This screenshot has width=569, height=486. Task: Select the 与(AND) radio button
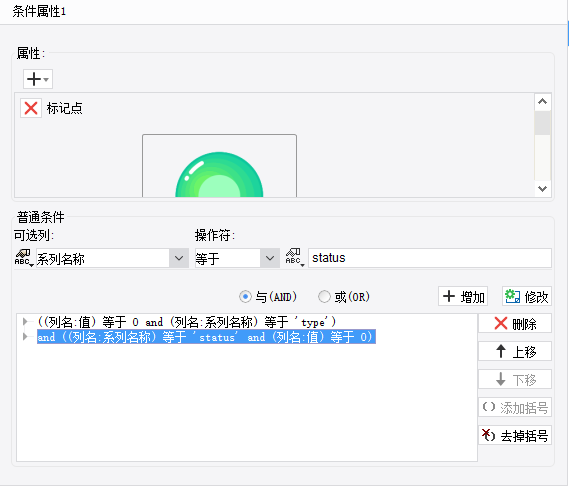coord(246,297)
